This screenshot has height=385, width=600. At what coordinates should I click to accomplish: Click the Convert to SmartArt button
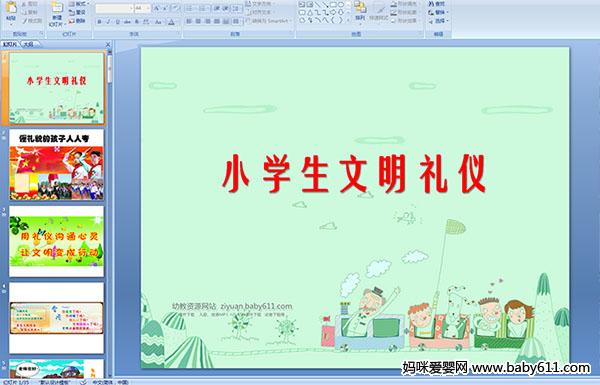coord(268,21)
